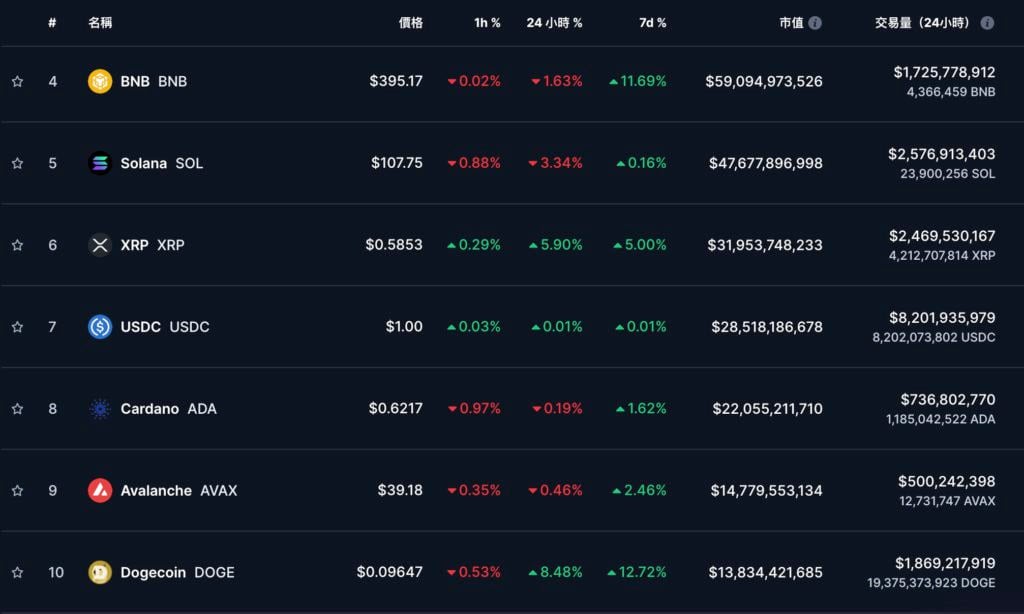Sort by 名稱 column header
This screenshot has height=614, width=1024.
click(100, 23)
